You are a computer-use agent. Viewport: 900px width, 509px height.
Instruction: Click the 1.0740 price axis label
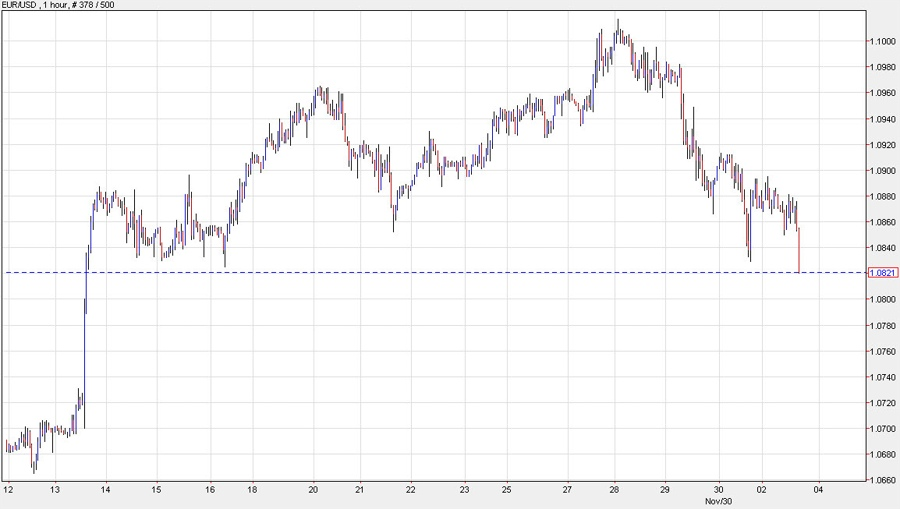(x=883, y=378)
